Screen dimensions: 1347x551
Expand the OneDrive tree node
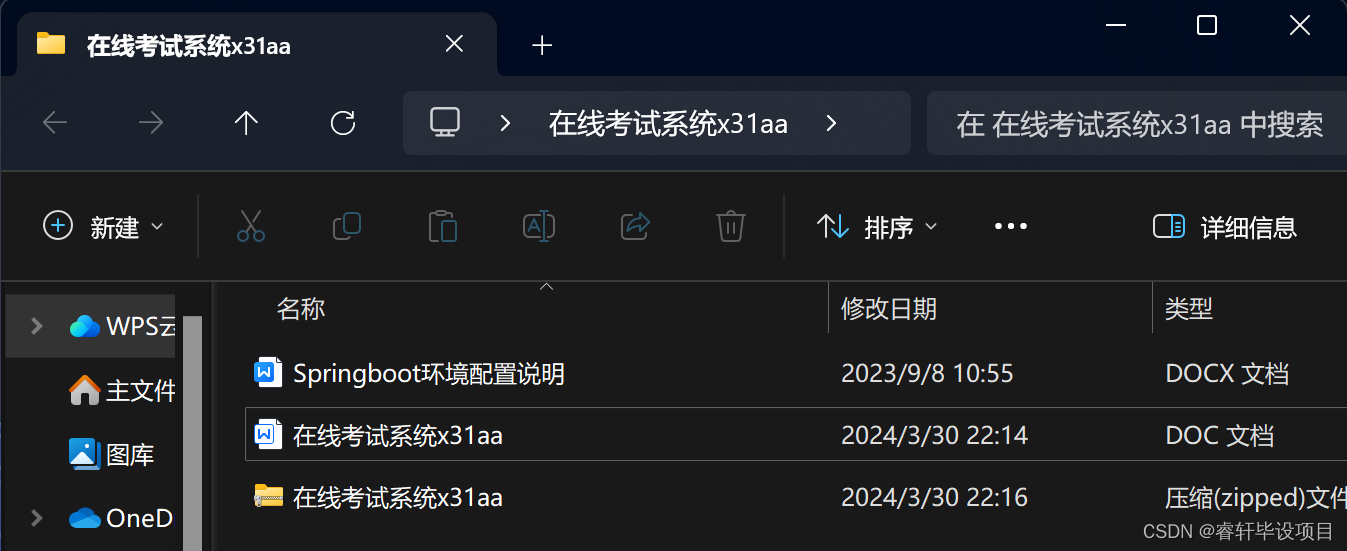click(x=37, y=518)
